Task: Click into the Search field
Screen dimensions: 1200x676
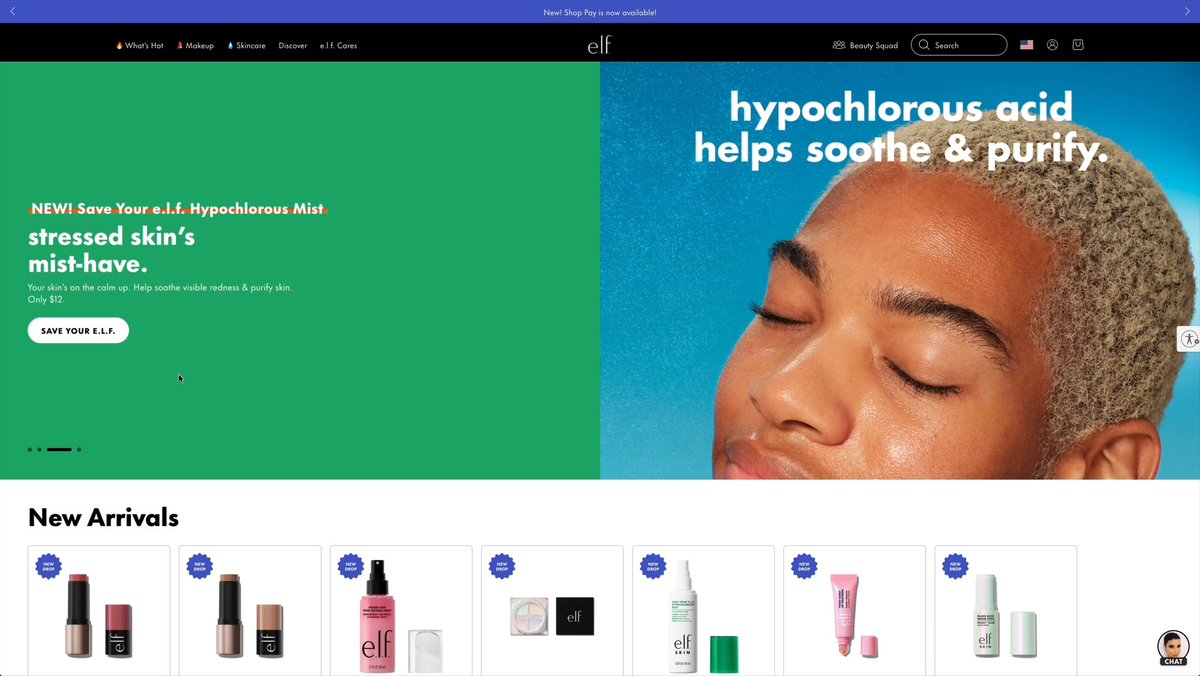Action: (x=959, y=45)
